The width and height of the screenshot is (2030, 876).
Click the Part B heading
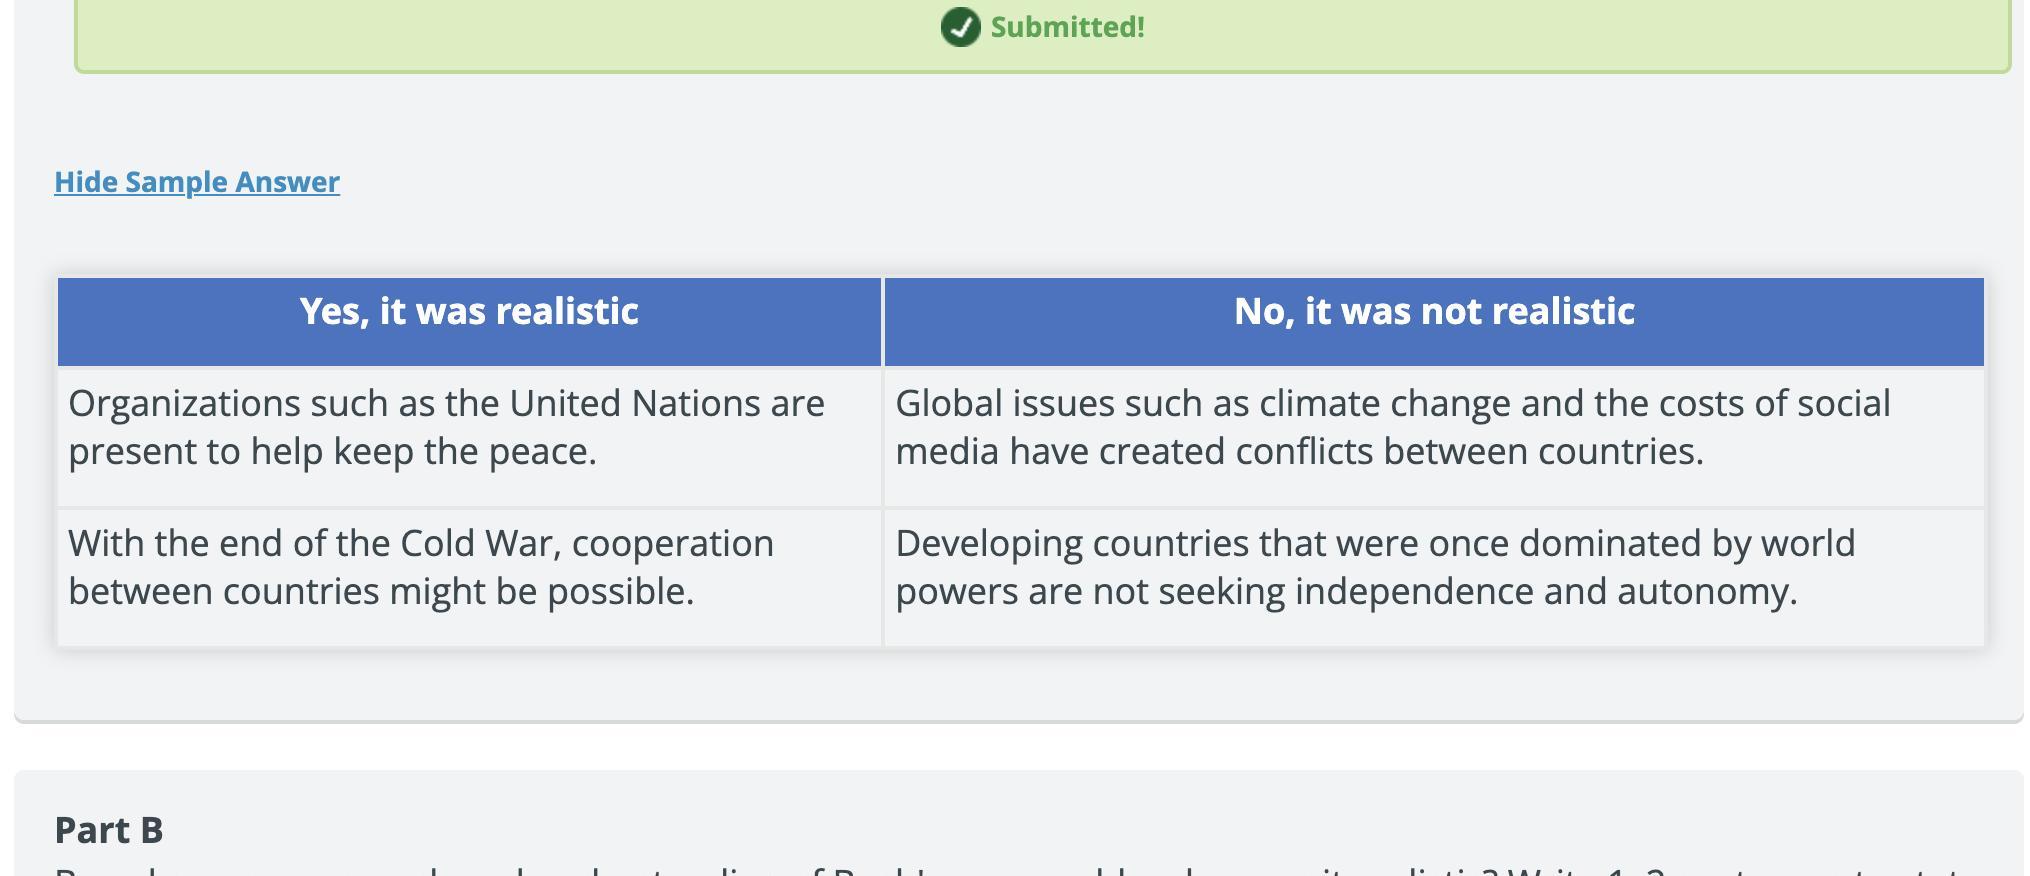click(x=109, y=830)
